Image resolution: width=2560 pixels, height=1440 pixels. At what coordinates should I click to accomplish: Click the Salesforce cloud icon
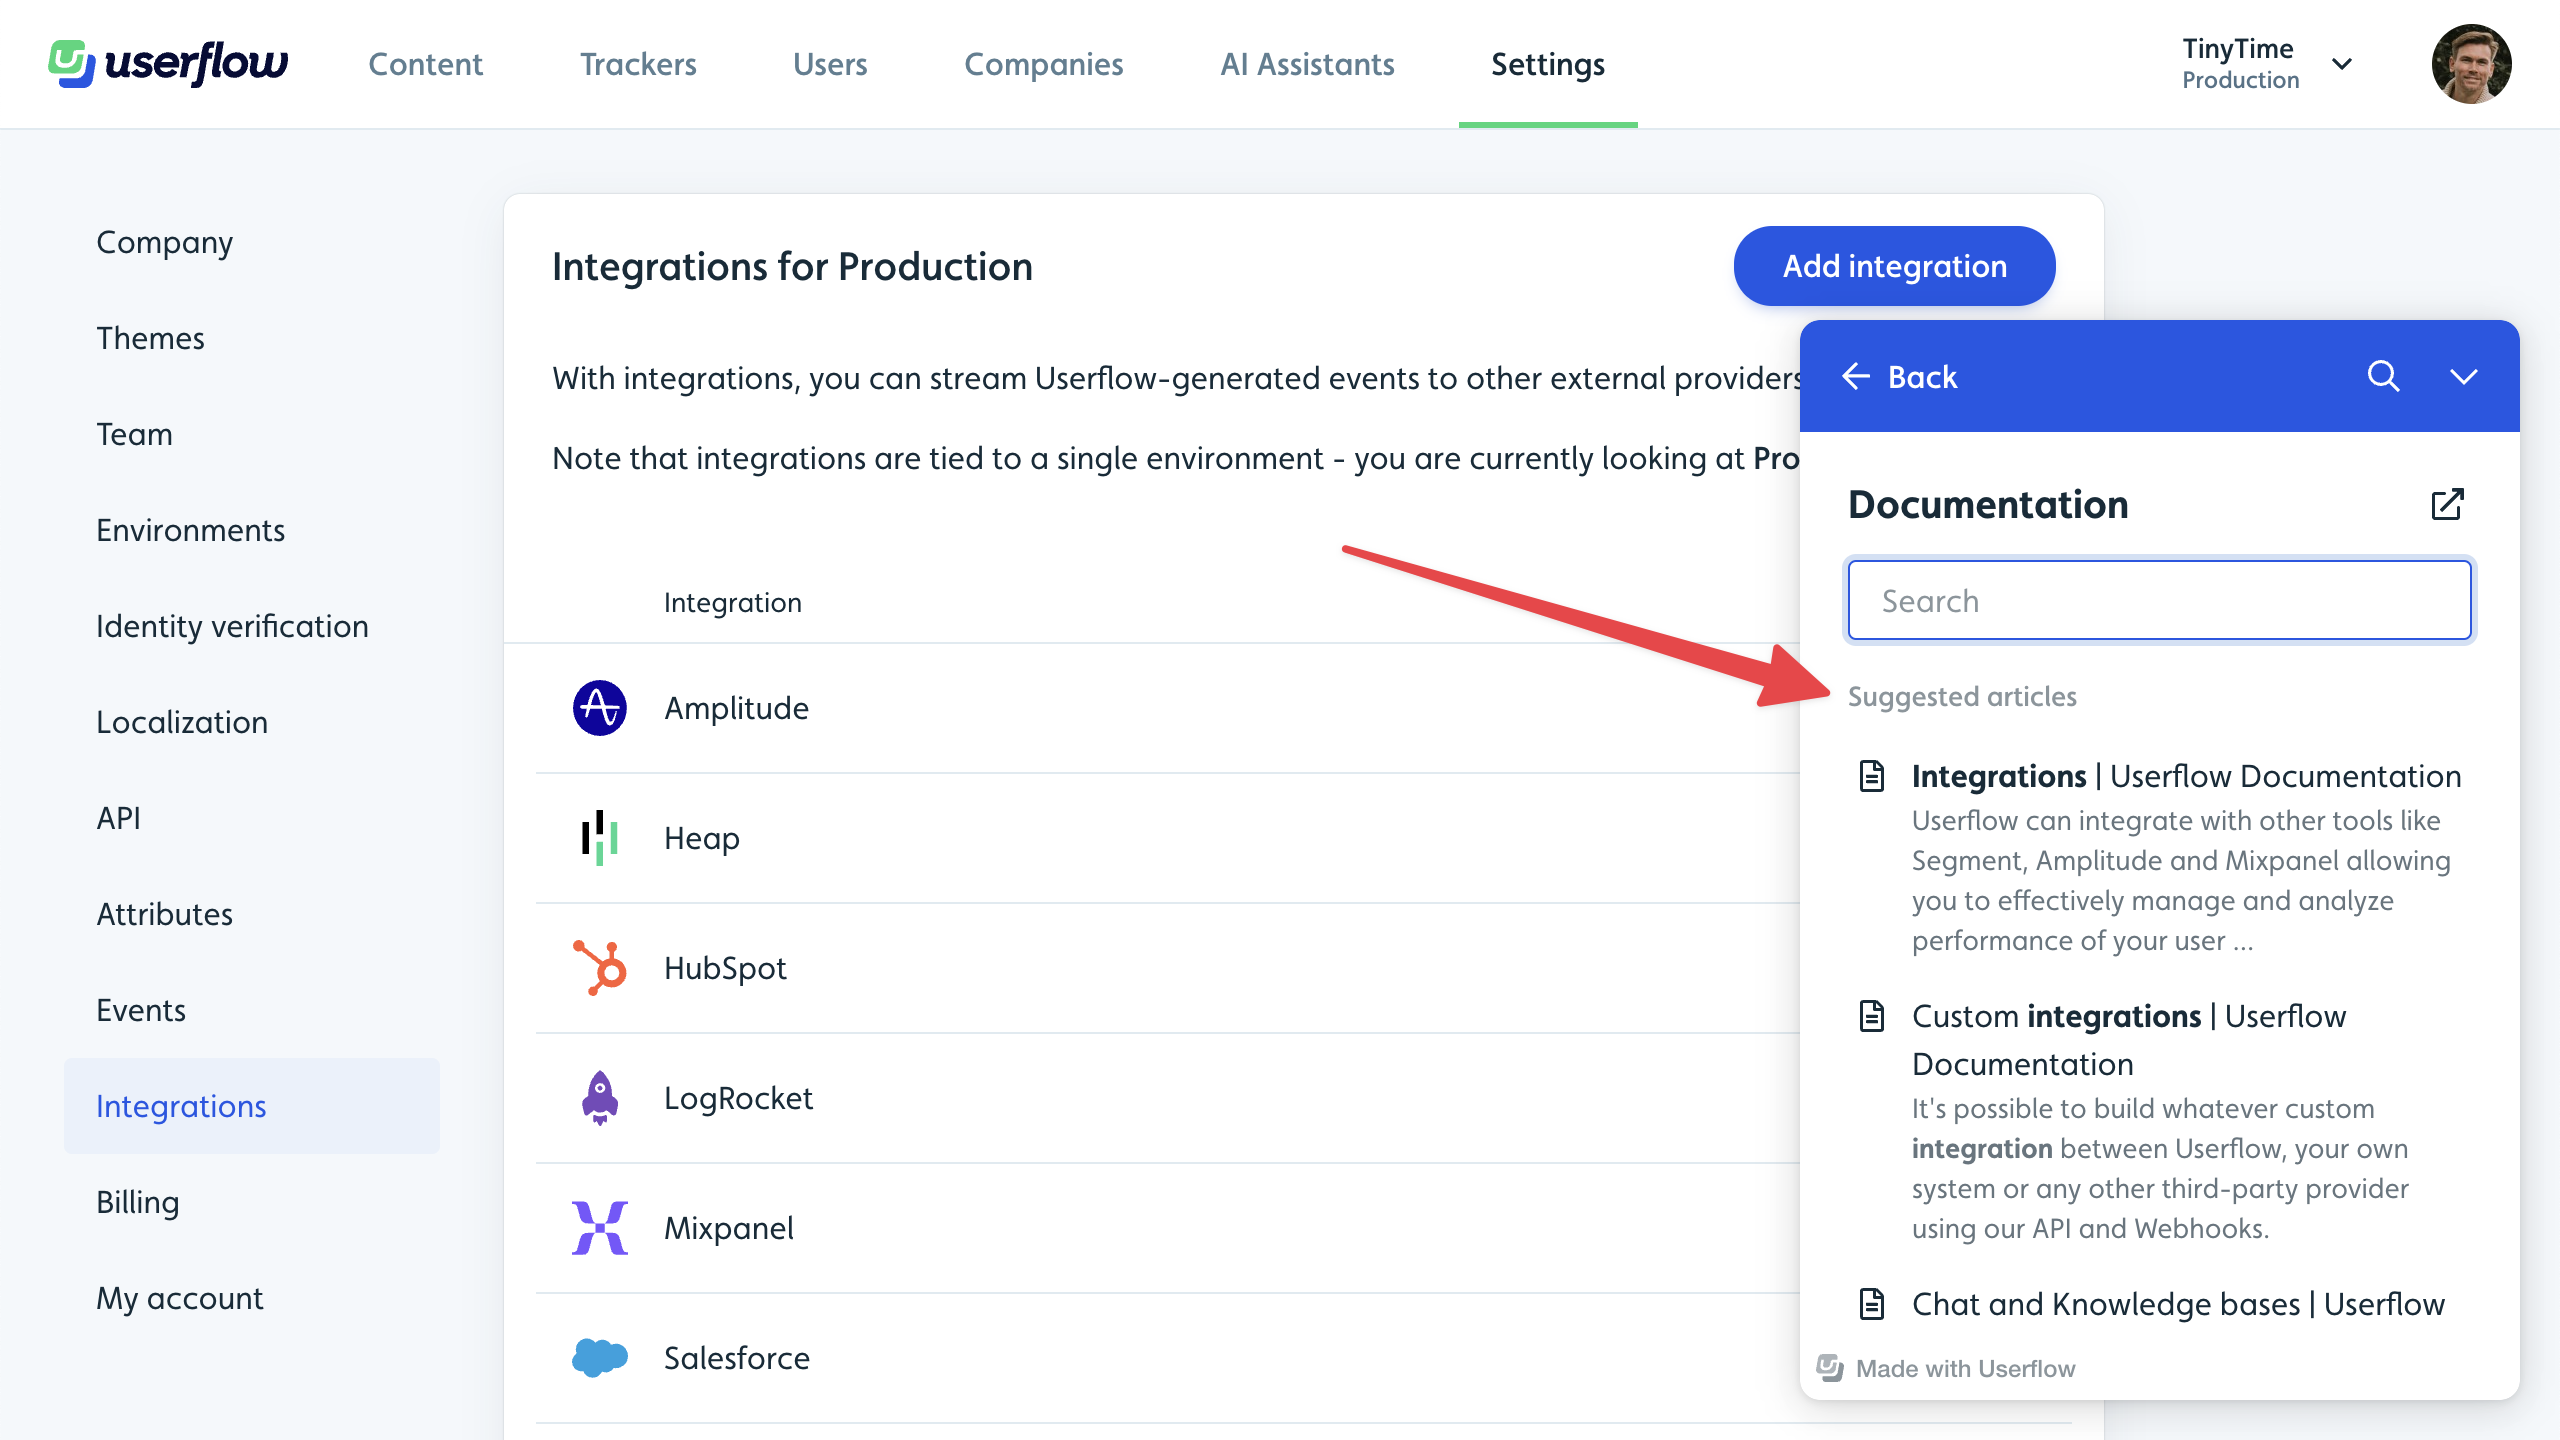coord(600,1358)
